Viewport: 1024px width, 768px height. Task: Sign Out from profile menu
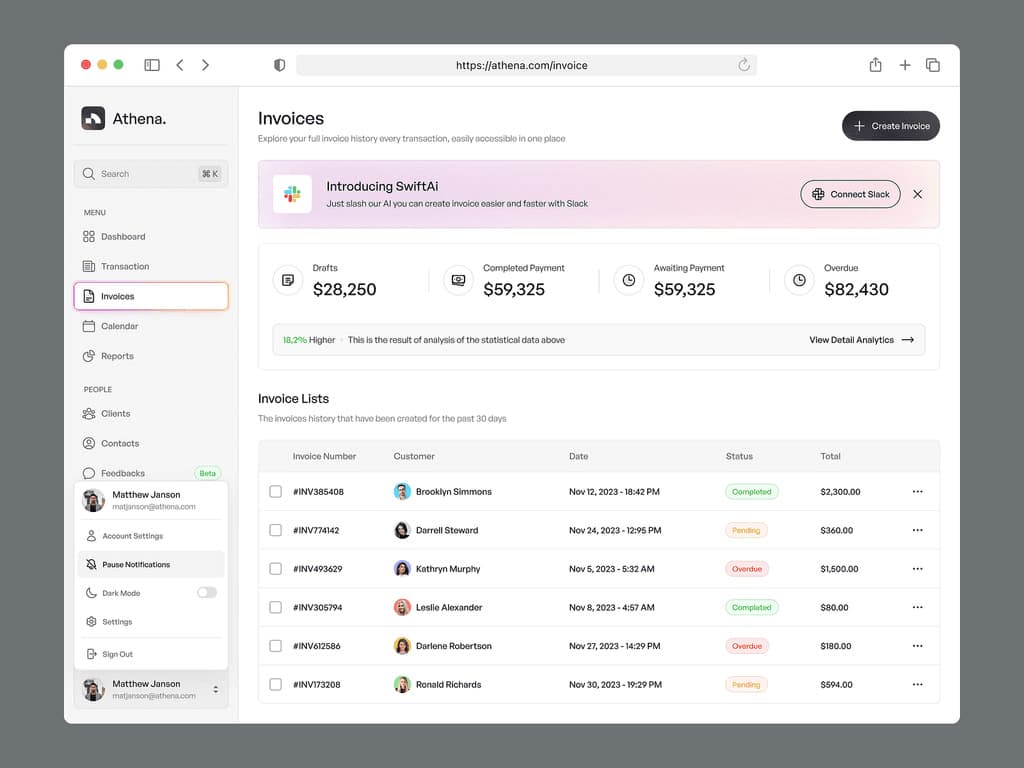[151, 654]
